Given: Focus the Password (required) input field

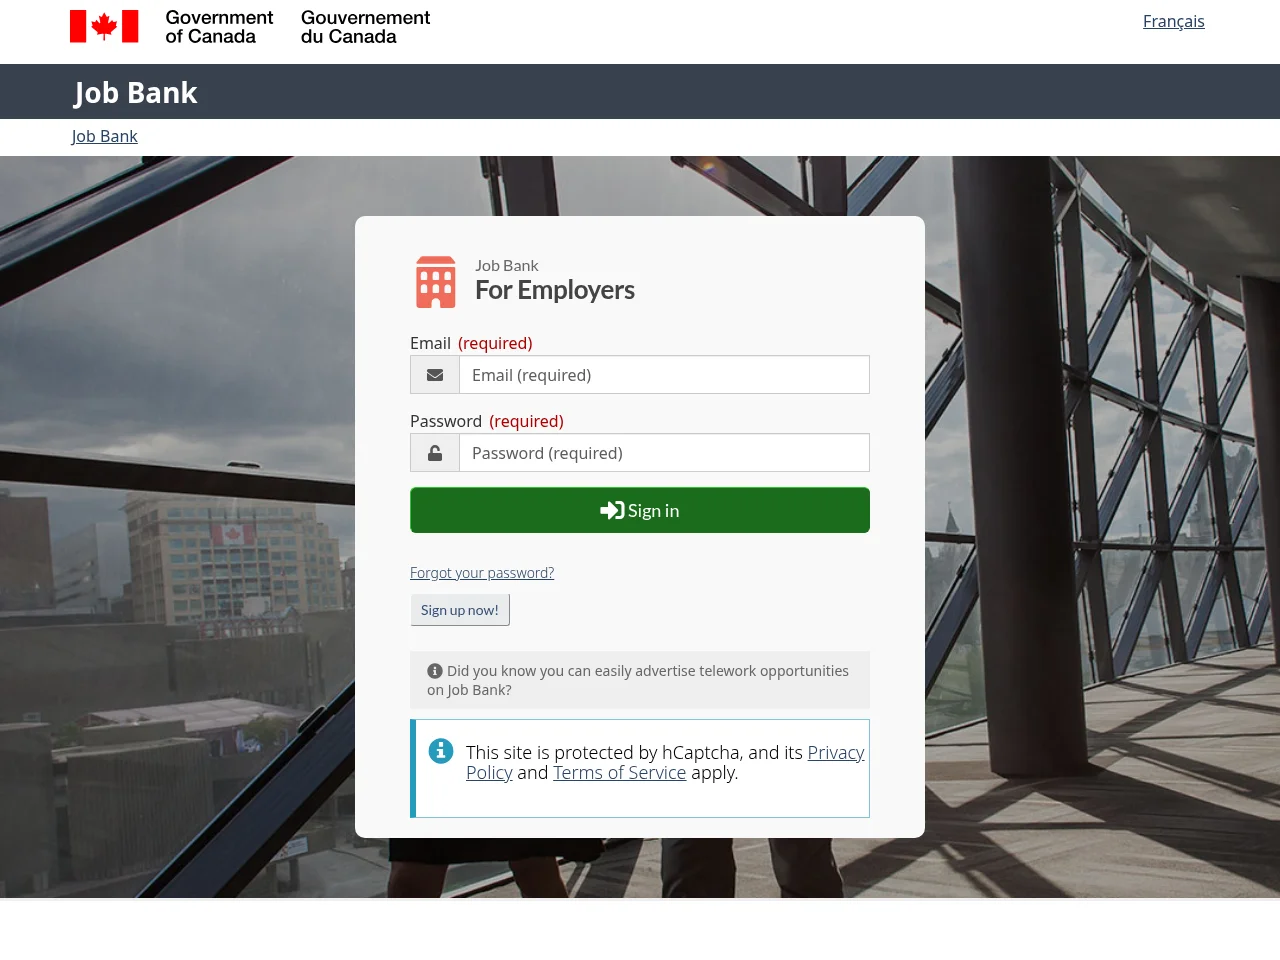Looking at the screenshot, I should (664, 453).
